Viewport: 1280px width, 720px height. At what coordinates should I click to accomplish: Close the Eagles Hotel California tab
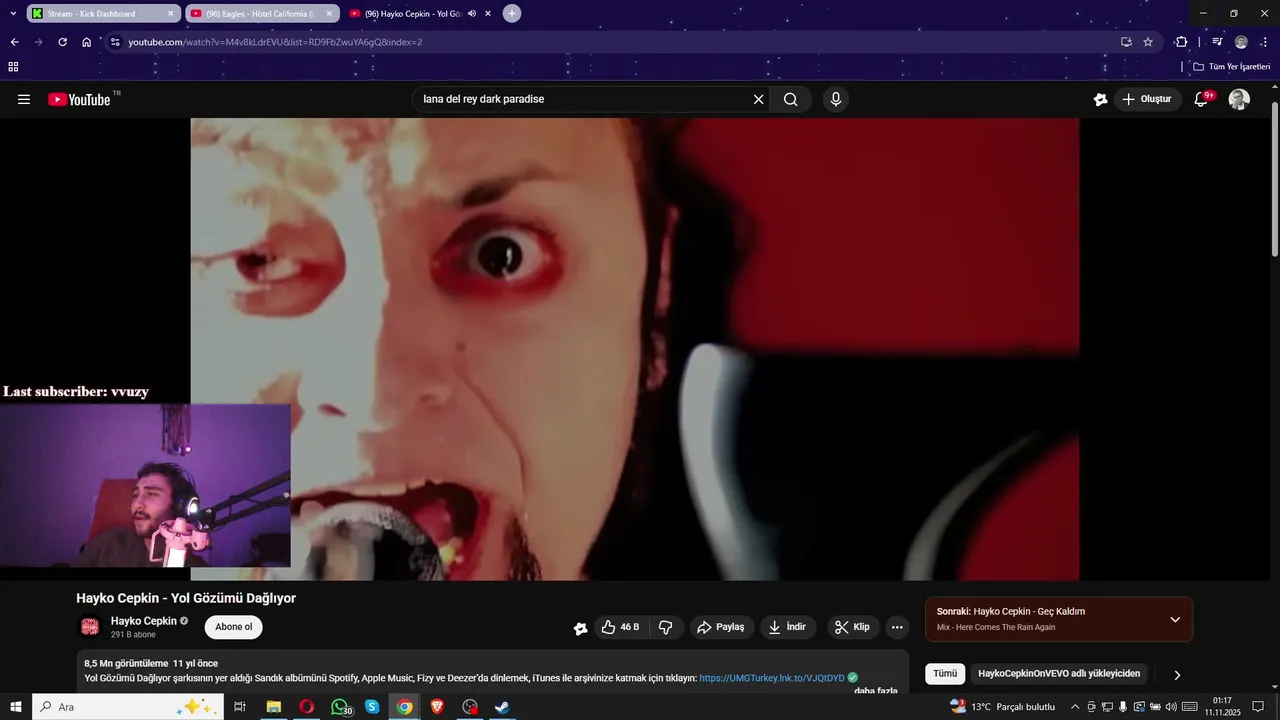(x=329, y=14)
